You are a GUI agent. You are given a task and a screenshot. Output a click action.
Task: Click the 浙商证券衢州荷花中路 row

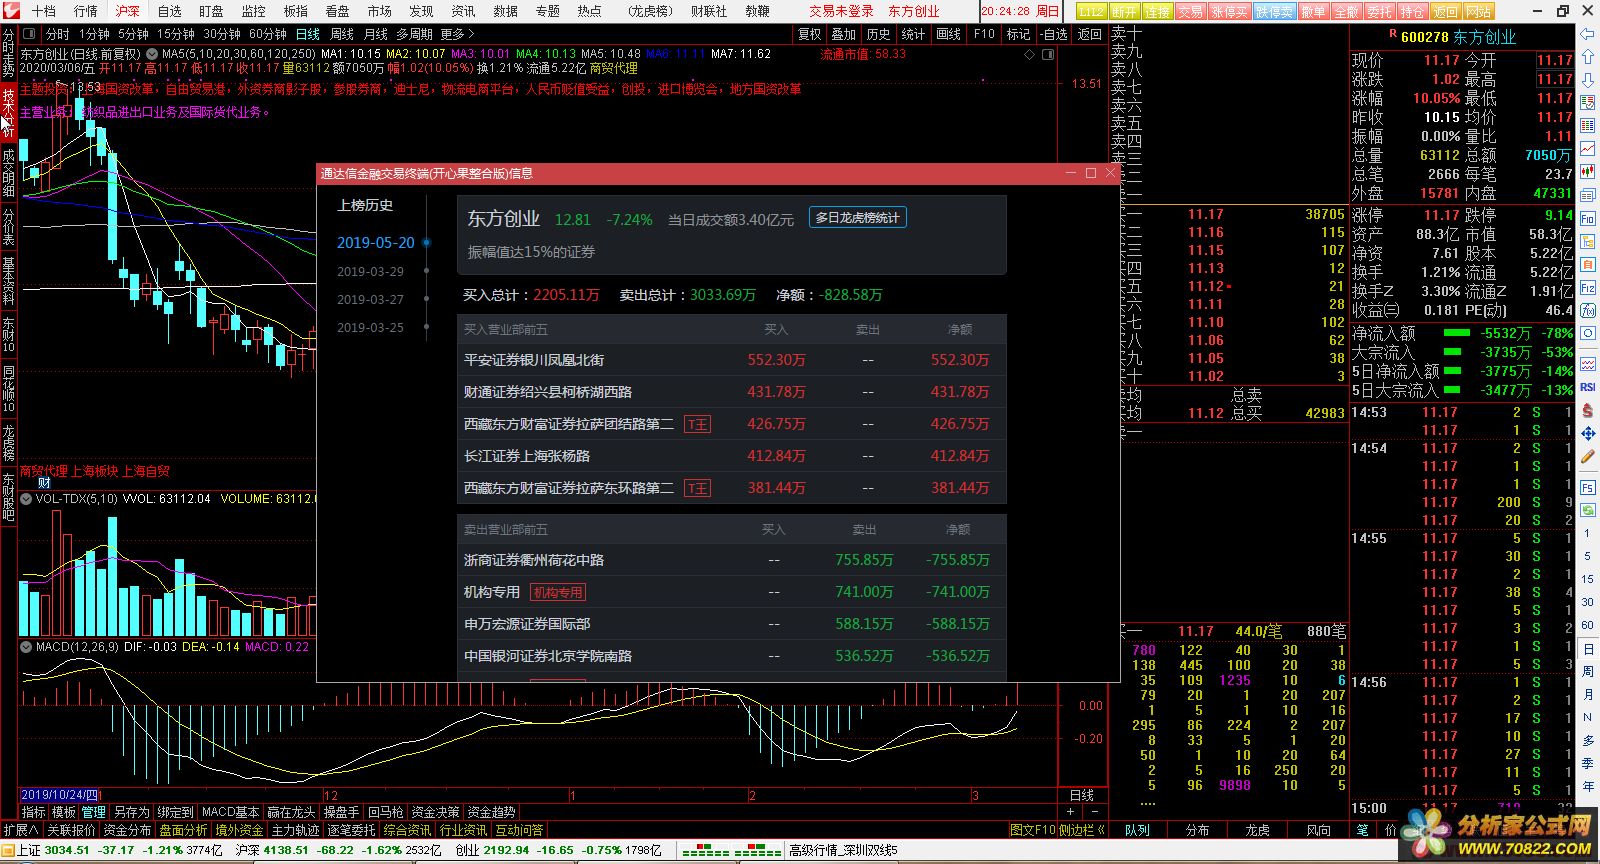click(x=731, y=560)
